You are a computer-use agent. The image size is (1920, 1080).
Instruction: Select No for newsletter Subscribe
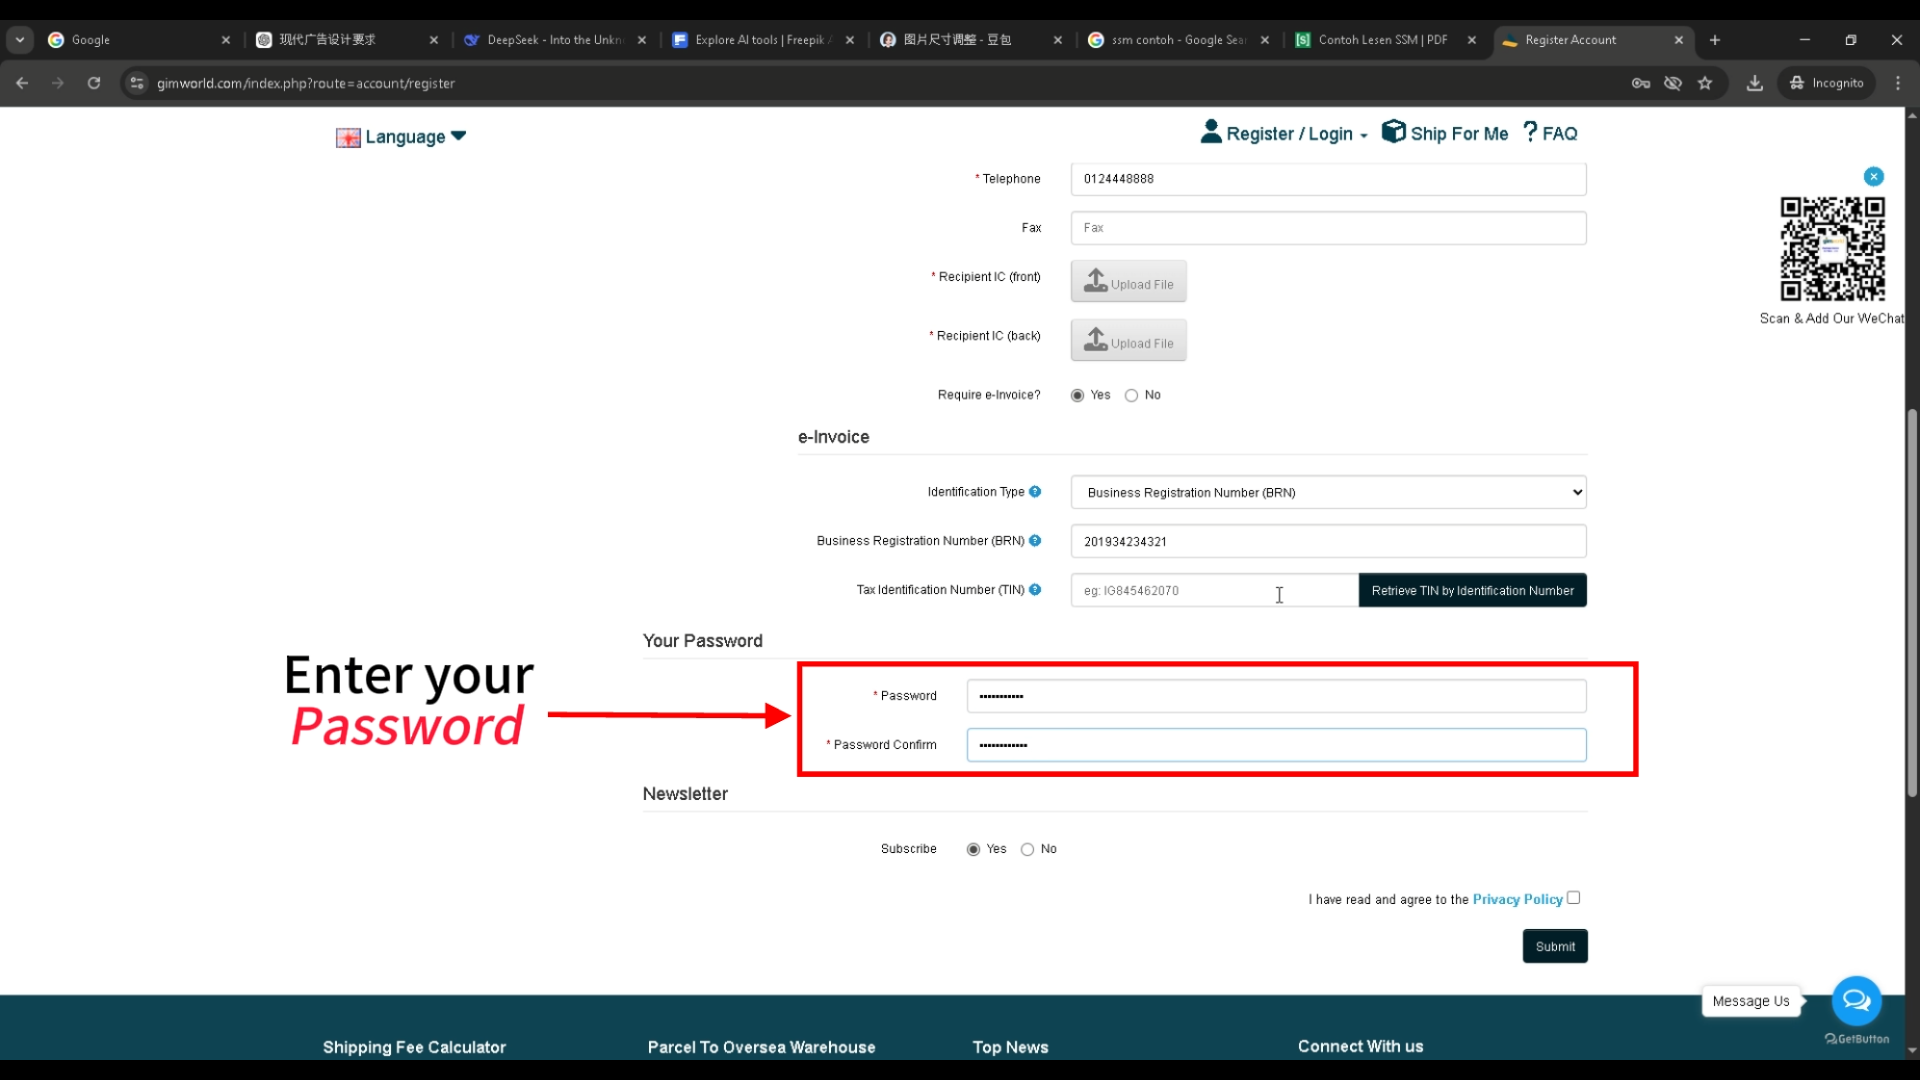pos(1027,850)
